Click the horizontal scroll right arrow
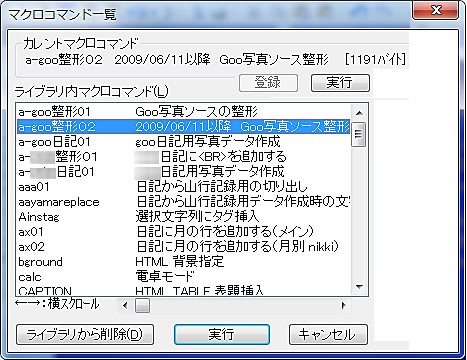Viewport: 467px width, 360px height. [343, 305]
